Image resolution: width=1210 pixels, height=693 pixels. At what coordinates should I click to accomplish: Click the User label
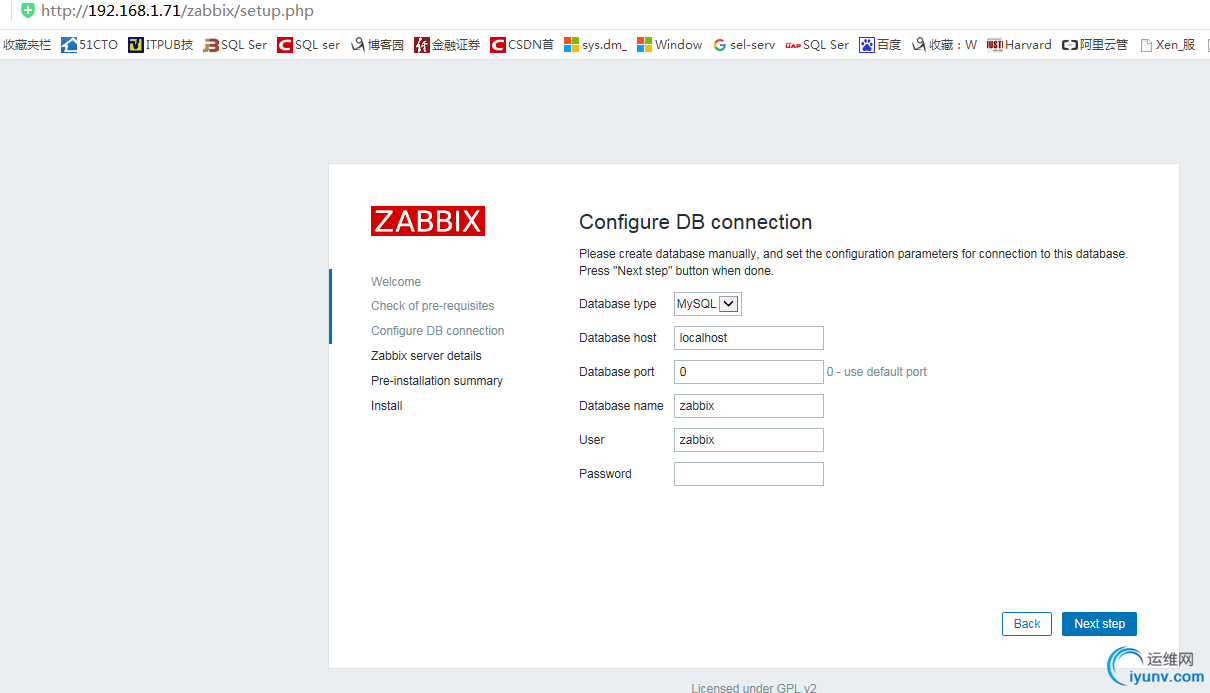(x=592, y=440)
